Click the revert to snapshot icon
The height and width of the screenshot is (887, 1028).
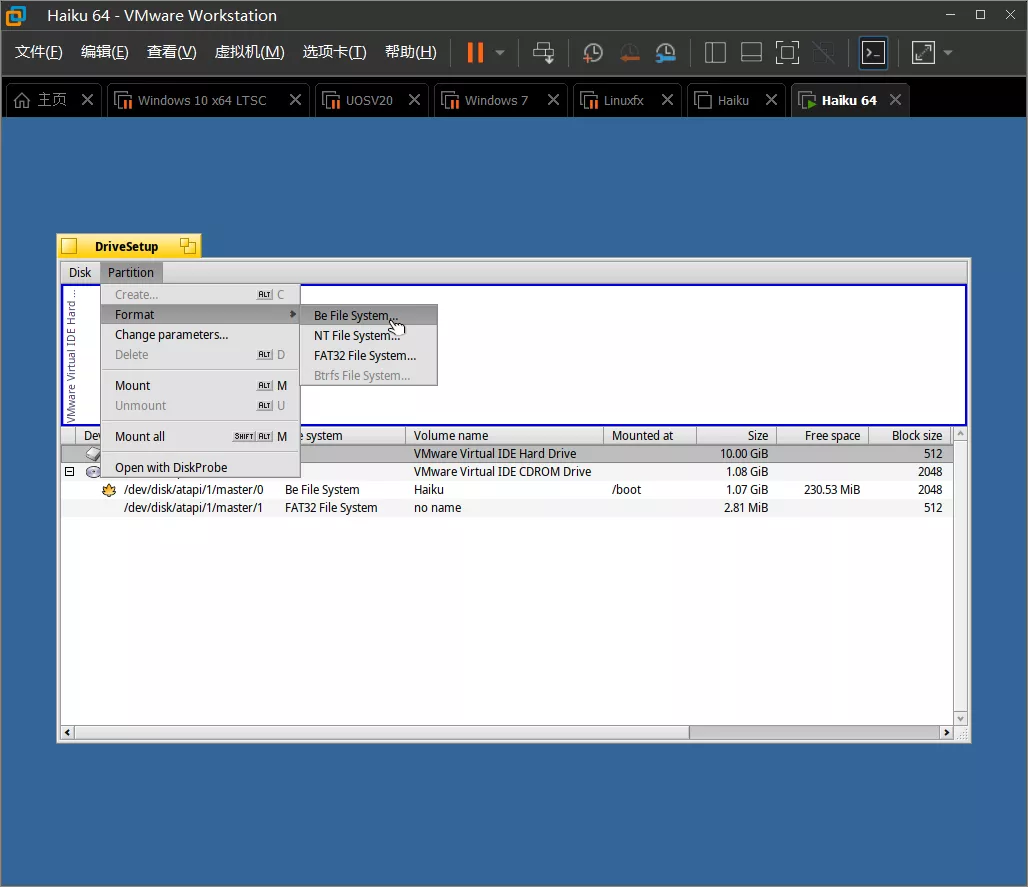(x=629, y=53)
